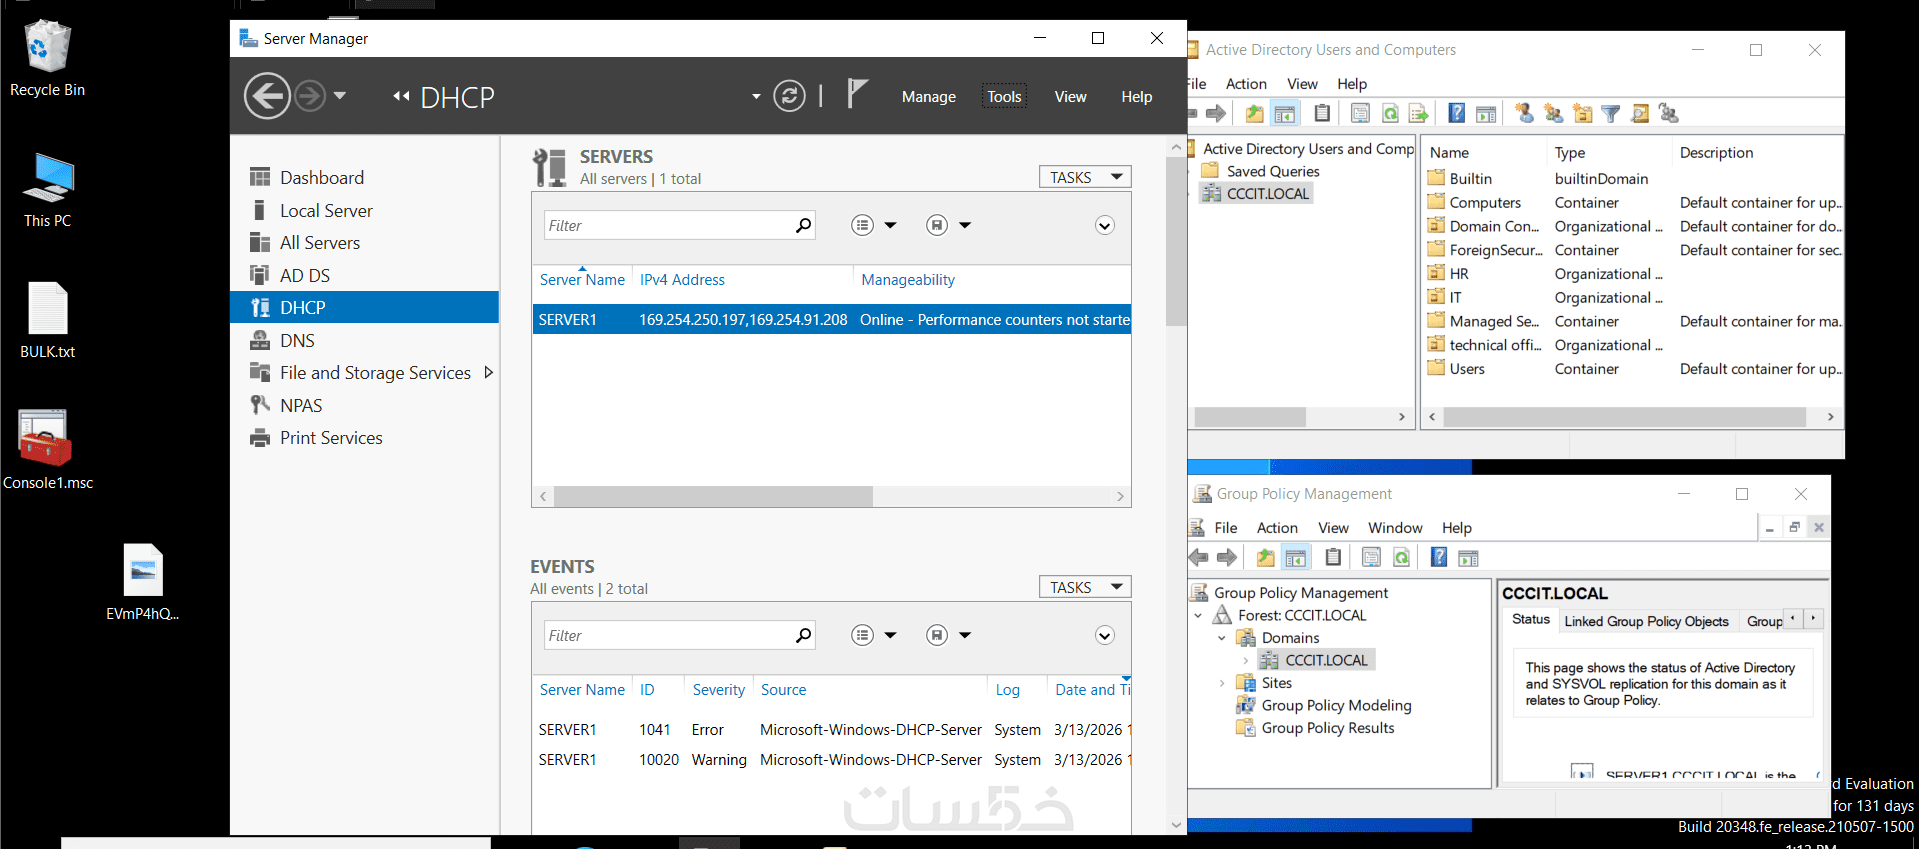The image size is (1919, 849).
Task: Collapse the Domains node in Group Policy tree
Action: (x=1221, y=638)
